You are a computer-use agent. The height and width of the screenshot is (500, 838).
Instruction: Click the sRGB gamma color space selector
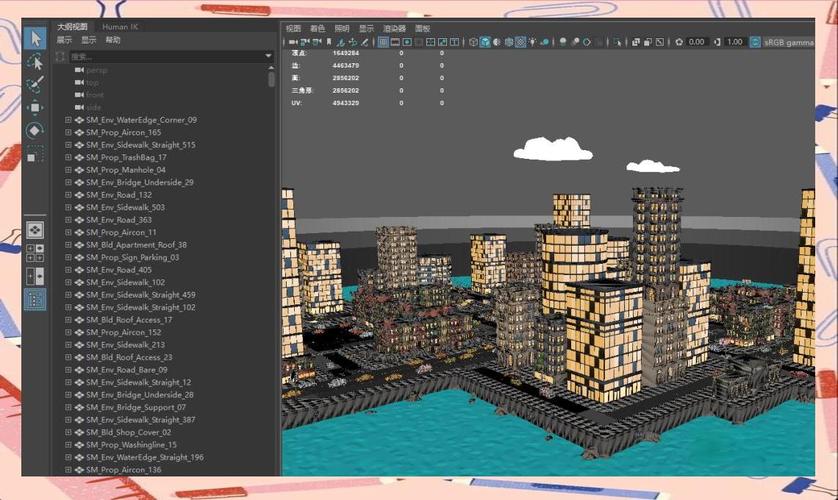point(788,42)
